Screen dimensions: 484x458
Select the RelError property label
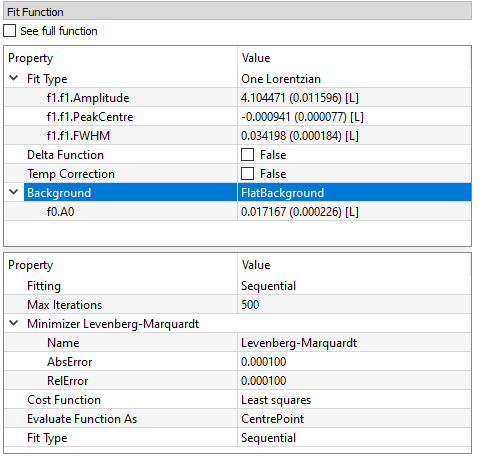click(x=68, y=381)
